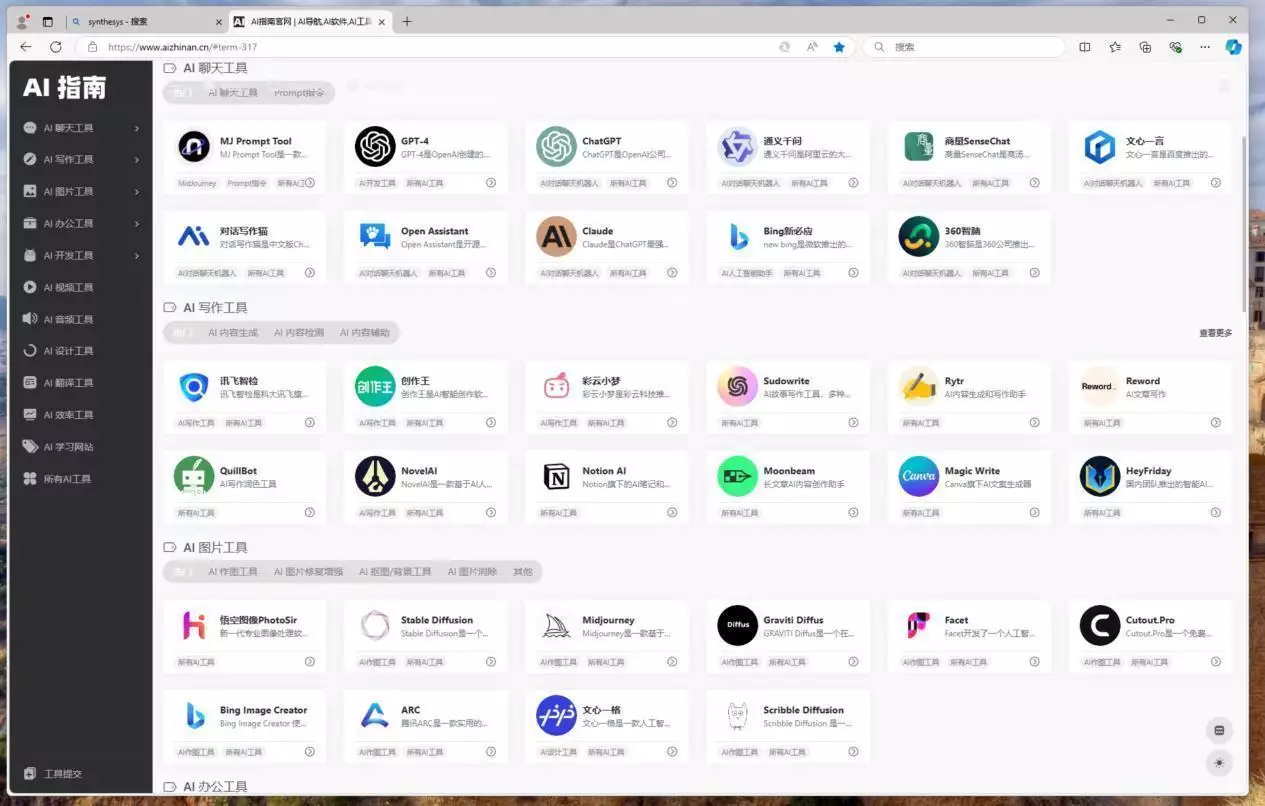Image resolution: width=1265 pixels, height=806 pixels.
Task: Expand AI 开发工具 sidebar chevron
Action: [x=137, y=256]
